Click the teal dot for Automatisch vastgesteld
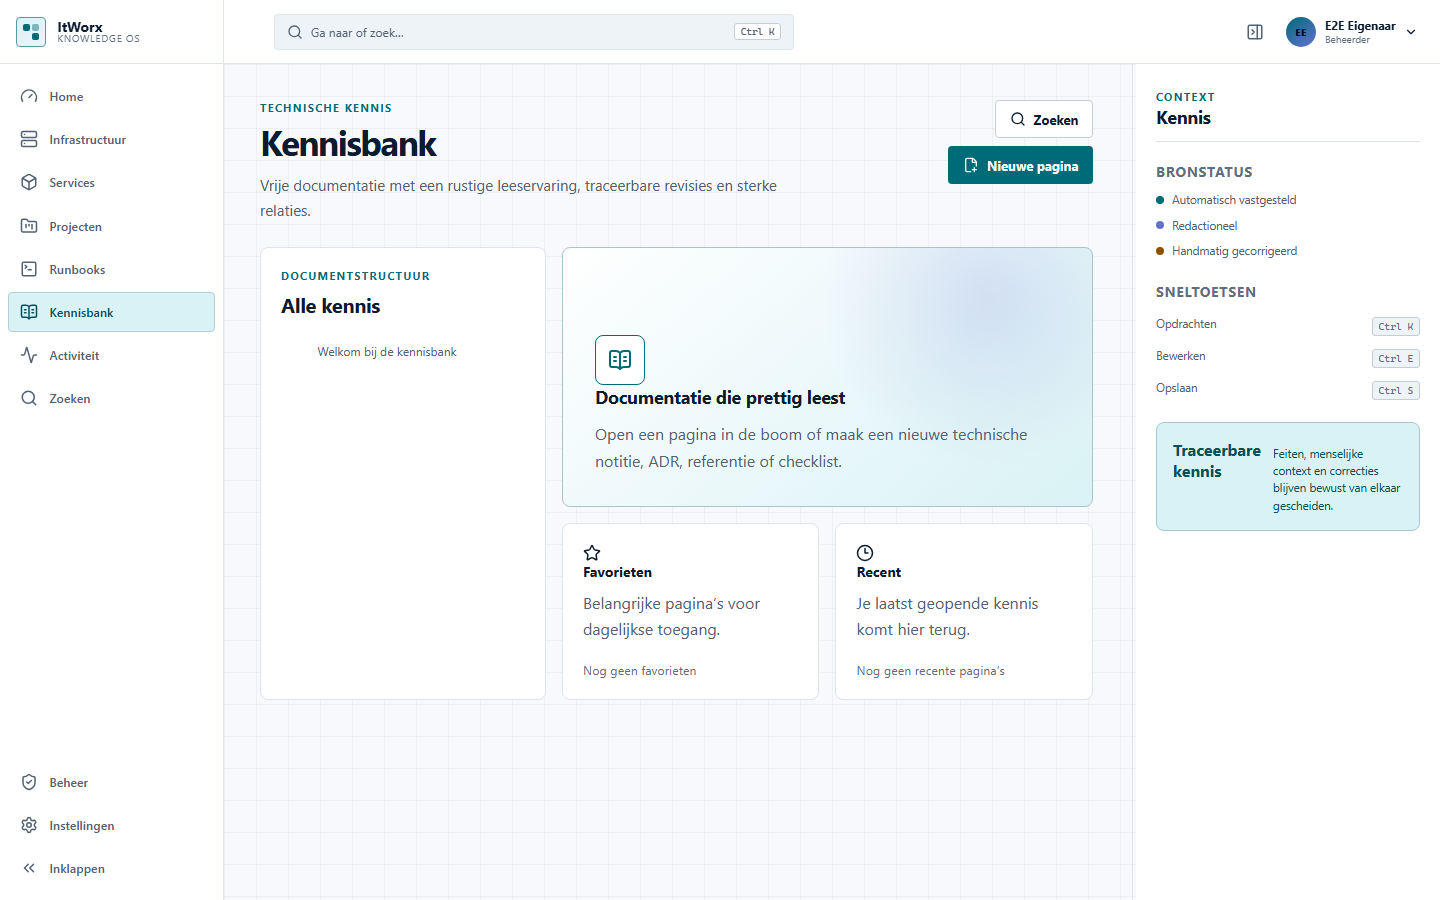Screen dimensions: 1440x900 tap(1160, 200)
